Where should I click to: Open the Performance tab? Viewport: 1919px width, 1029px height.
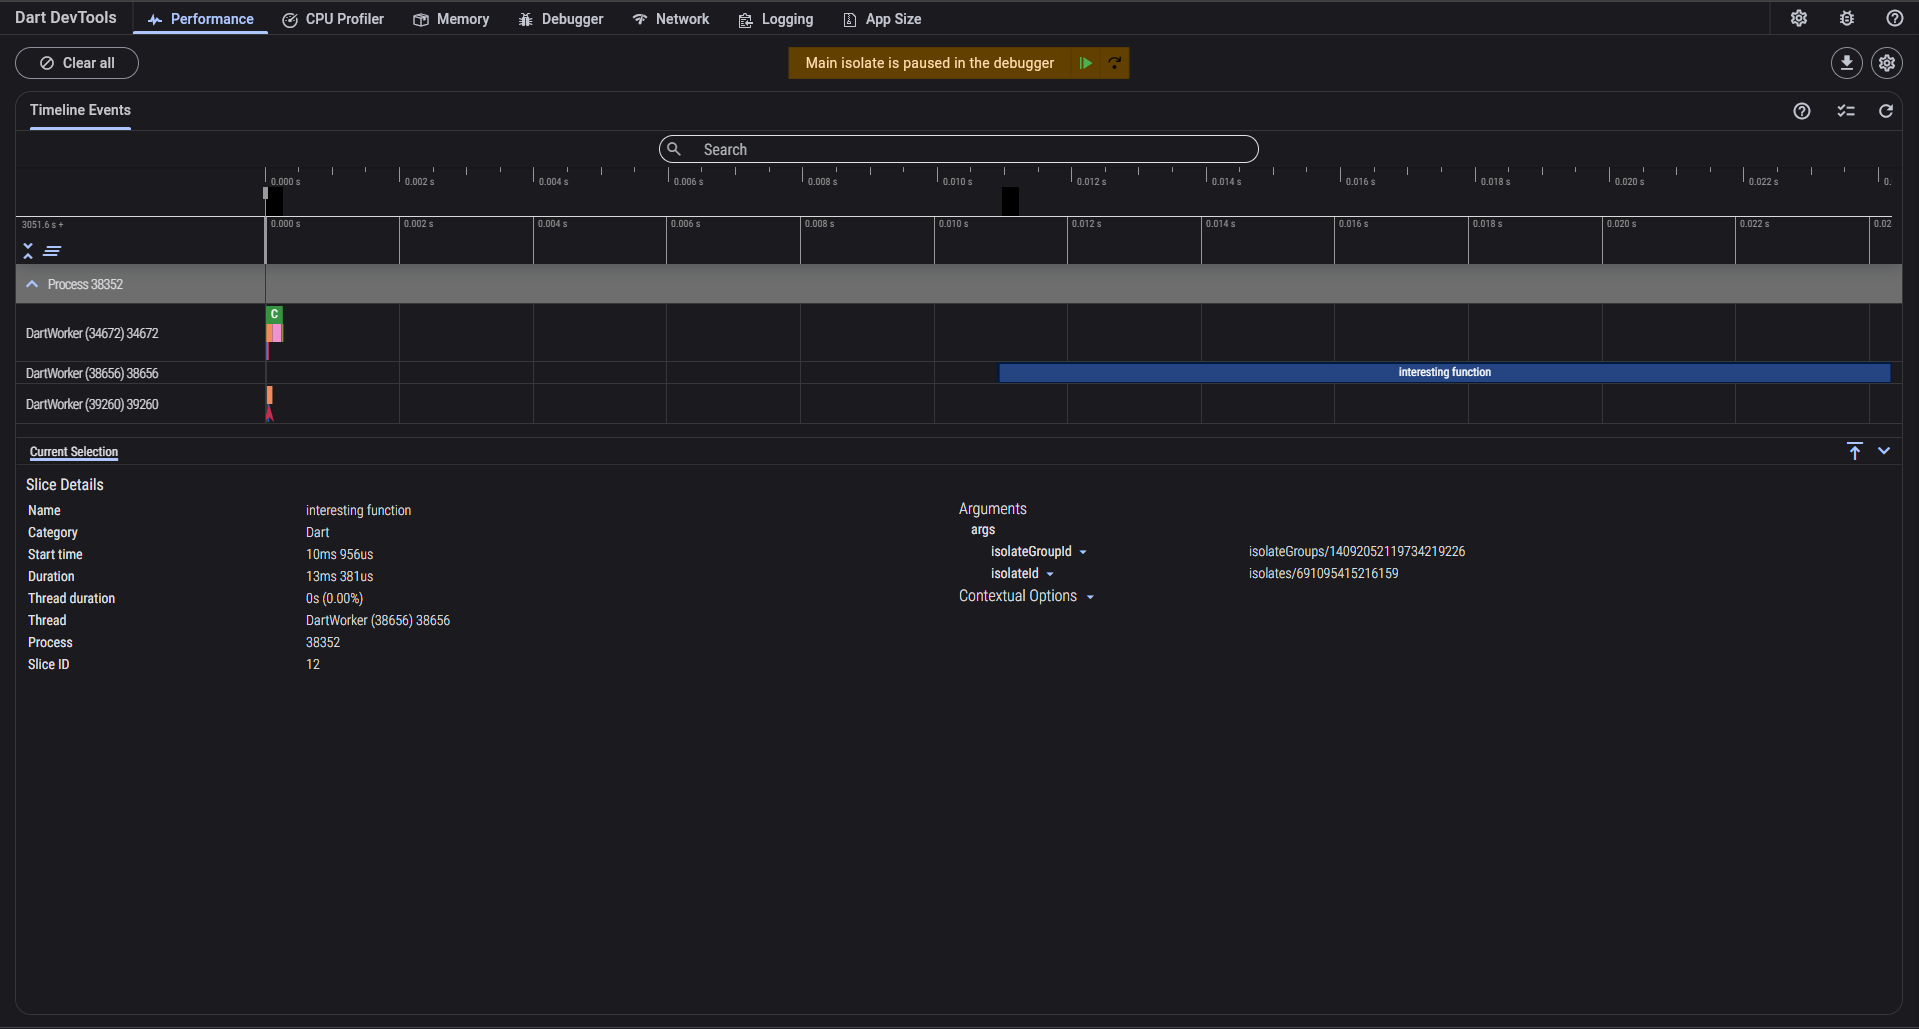200,19
